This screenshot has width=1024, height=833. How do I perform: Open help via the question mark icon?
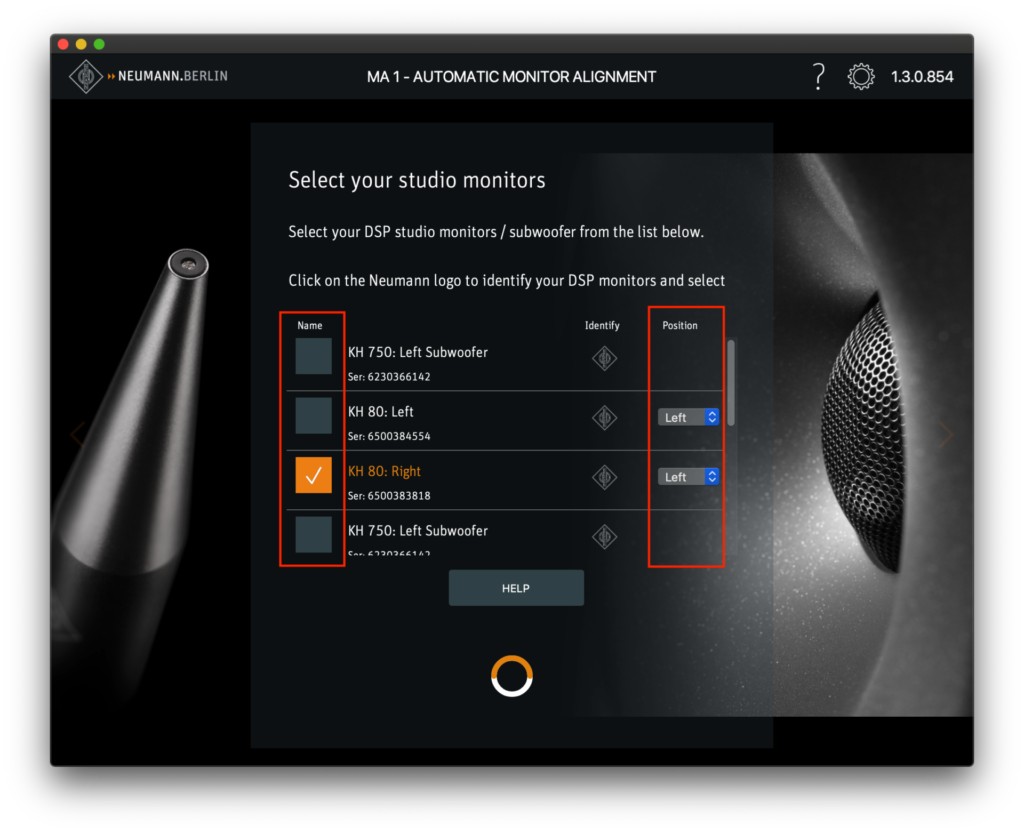click(818, 76)
